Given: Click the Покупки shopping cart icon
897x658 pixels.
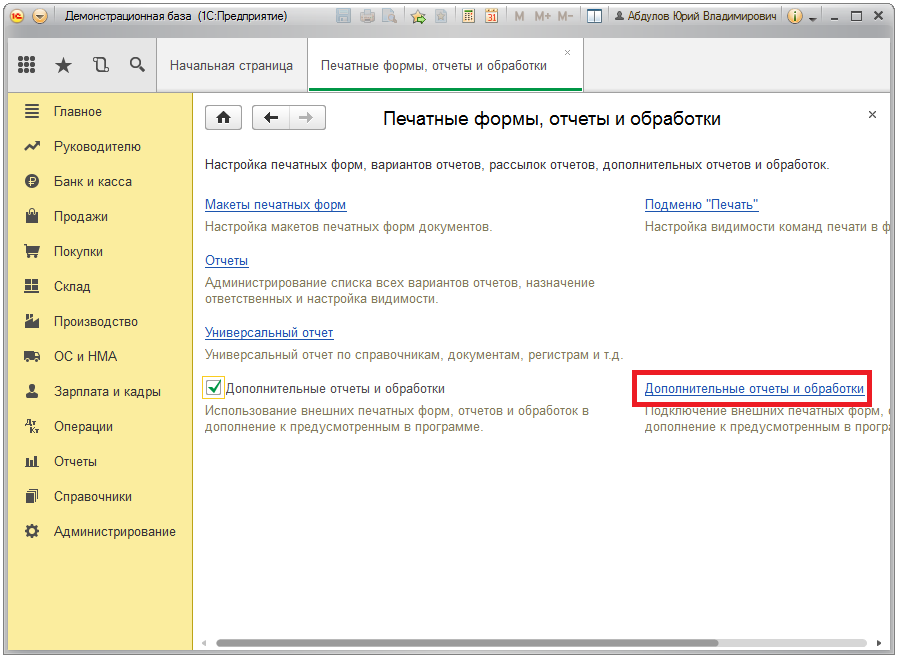Looking at the screenshot, I should tap(32, 251).
